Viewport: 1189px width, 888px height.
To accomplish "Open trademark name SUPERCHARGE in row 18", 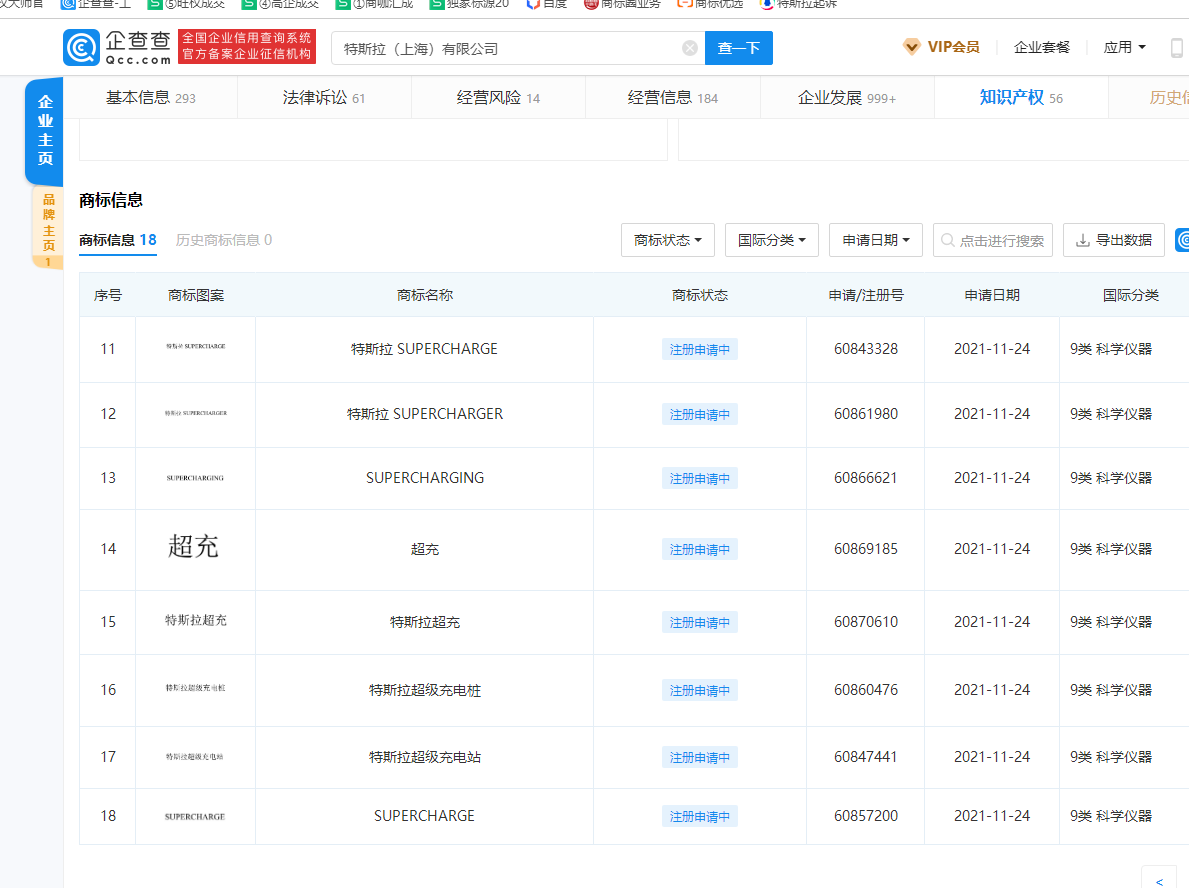I will point(425,816).
